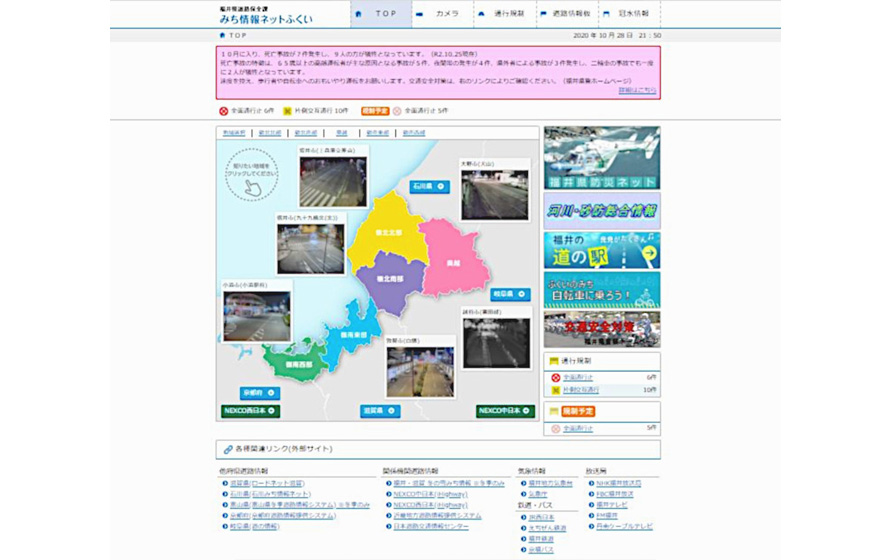Click the orange 規制予定 badge below the notice
Screen dimensions: 891x560
coord(375,111)
